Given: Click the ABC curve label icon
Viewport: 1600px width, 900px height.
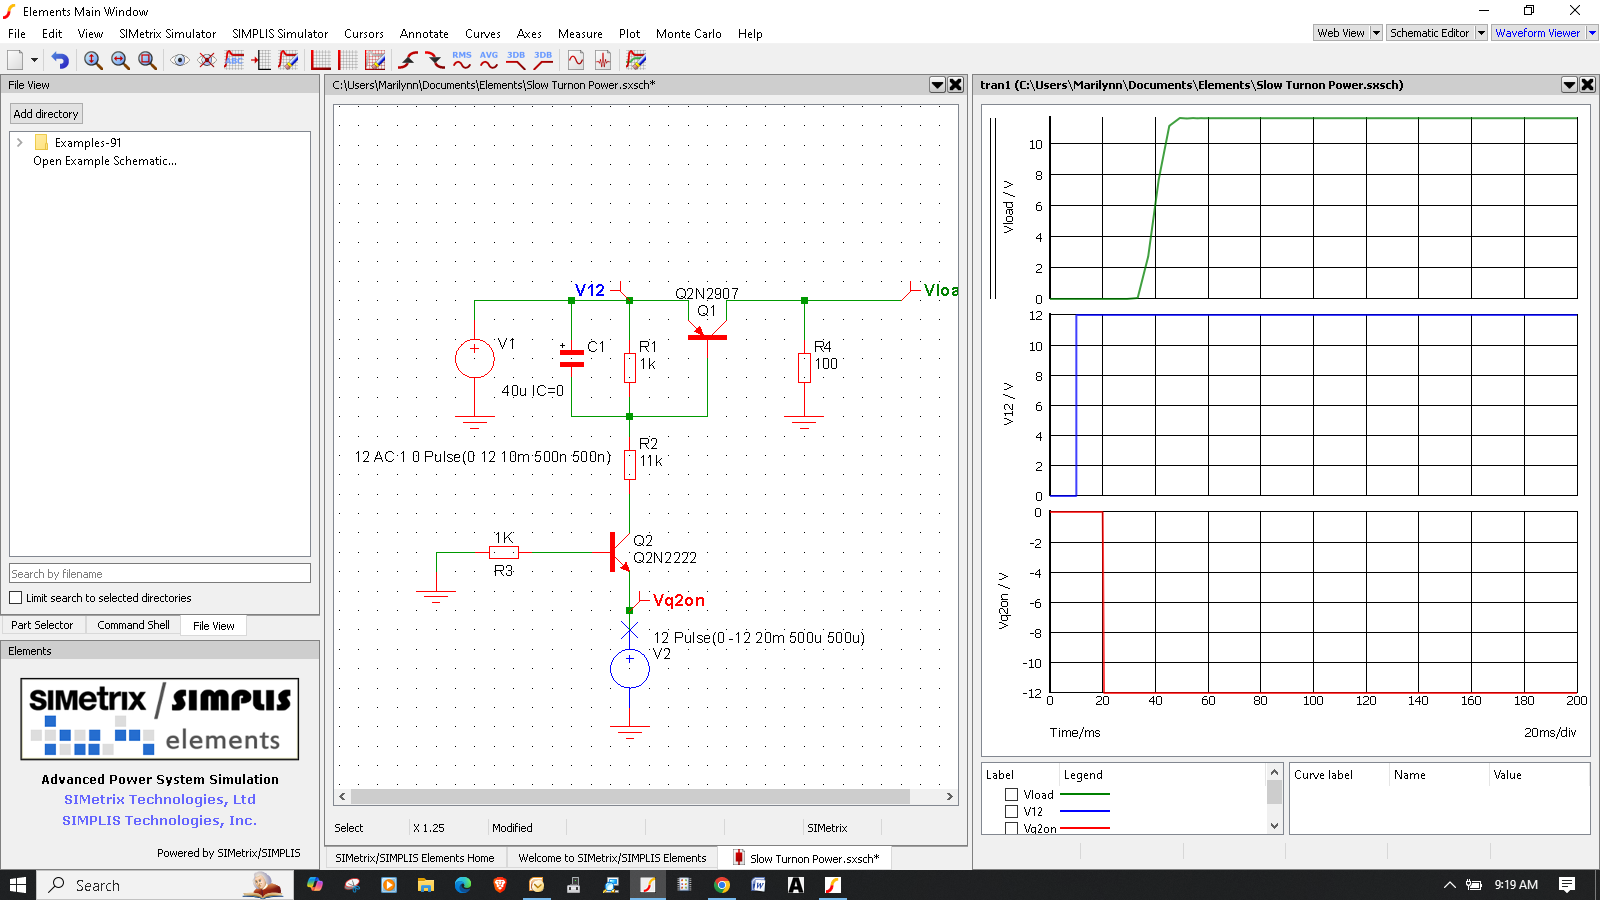Looking at the screenshot, I should [x=234, y=60].
